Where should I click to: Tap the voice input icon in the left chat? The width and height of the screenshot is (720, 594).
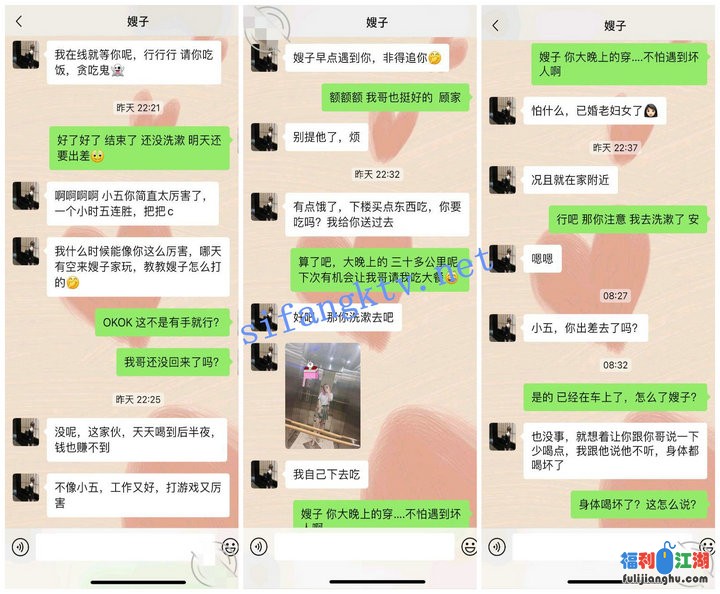click(x=20, y=547)
